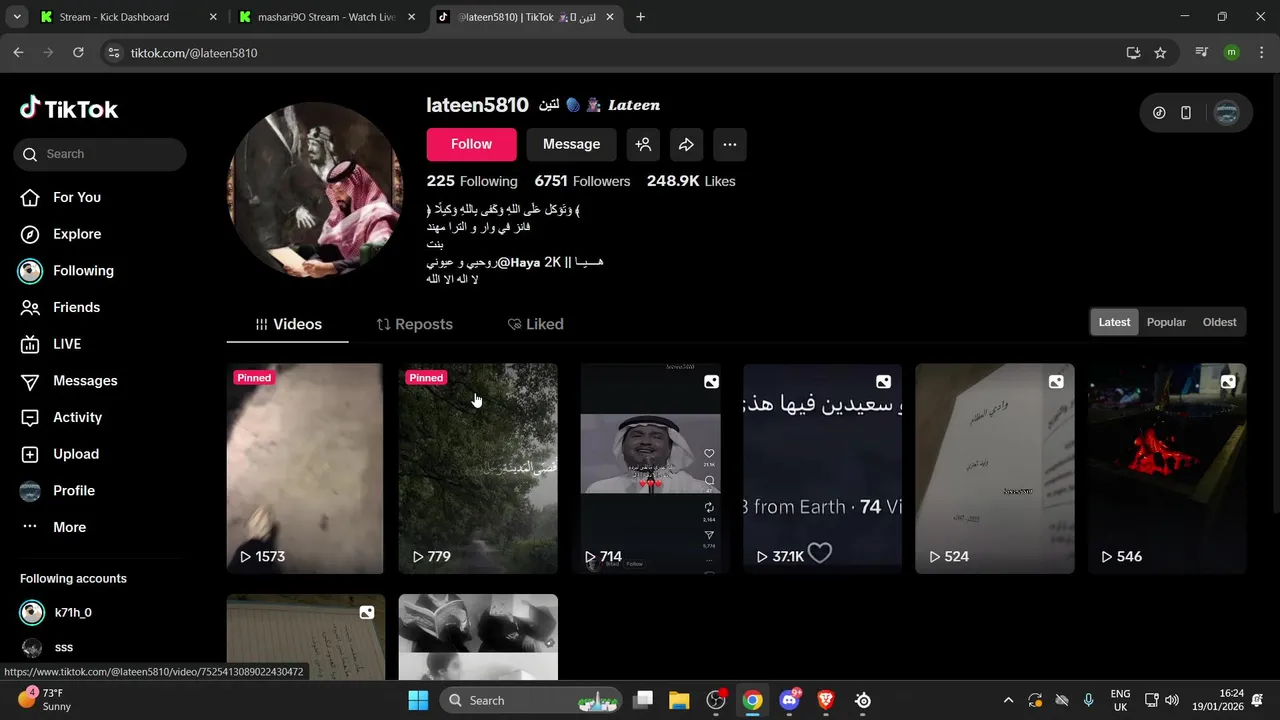Reload the TikTok page
Viewport: 1280px width, 720px height.
78,53
